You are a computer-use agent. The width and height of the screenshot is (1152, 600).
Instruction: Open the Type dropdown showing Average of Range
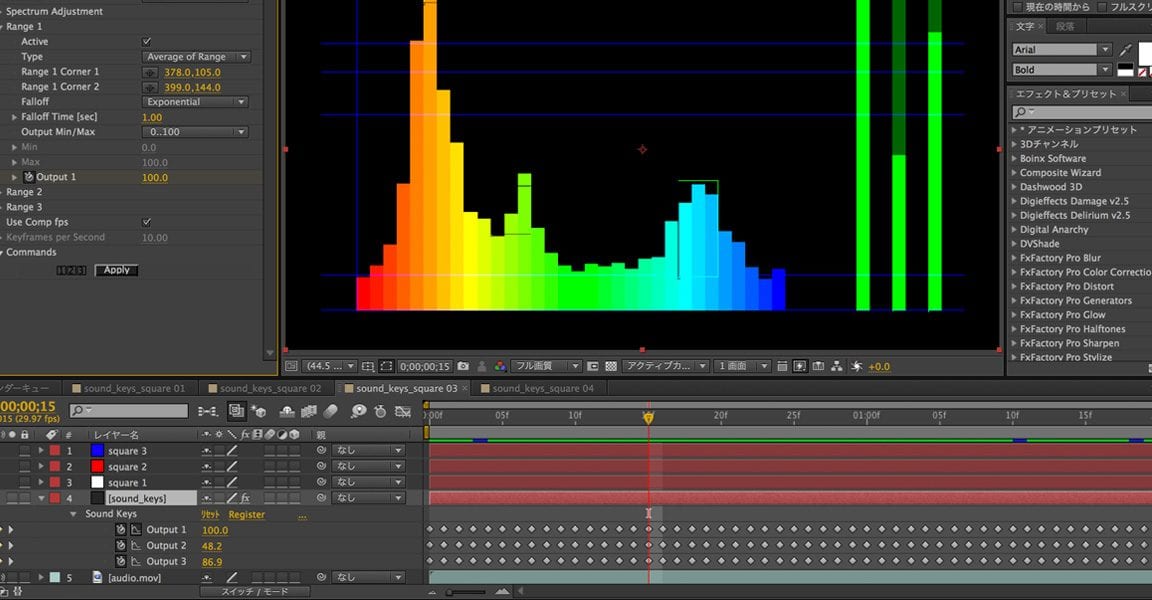click(x=196, y=56)
